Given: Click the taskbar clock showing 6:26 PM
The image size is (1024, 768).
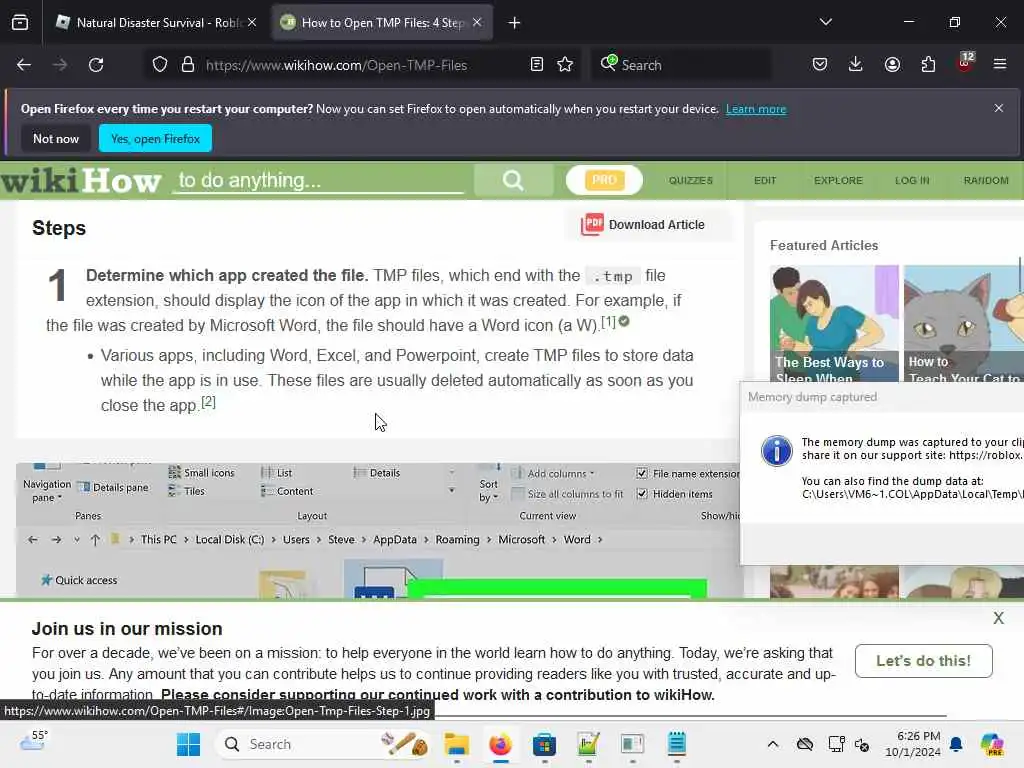Looking at the screenshot, I should pyautogui.click(x=912, y=744).
